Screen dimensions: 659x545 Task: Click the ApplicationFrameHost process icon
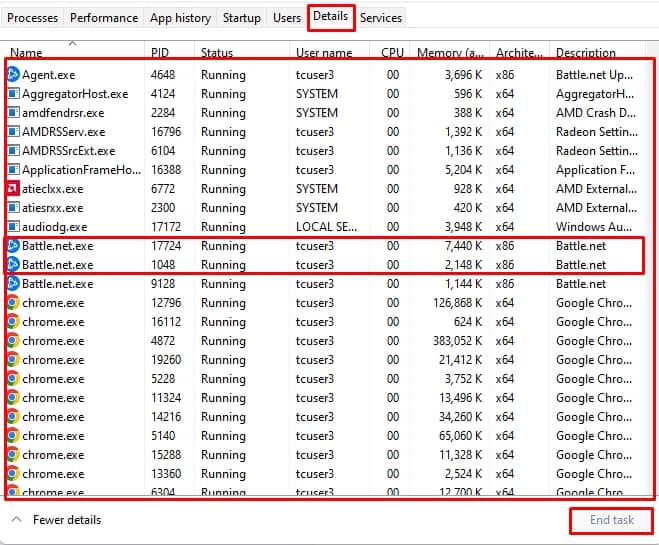(13, 169)
